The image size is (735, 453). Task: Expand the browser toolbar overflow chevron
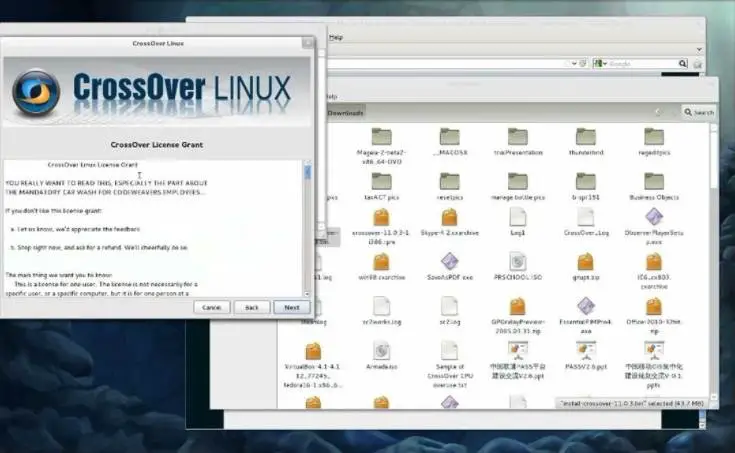(x=699, y=49)
